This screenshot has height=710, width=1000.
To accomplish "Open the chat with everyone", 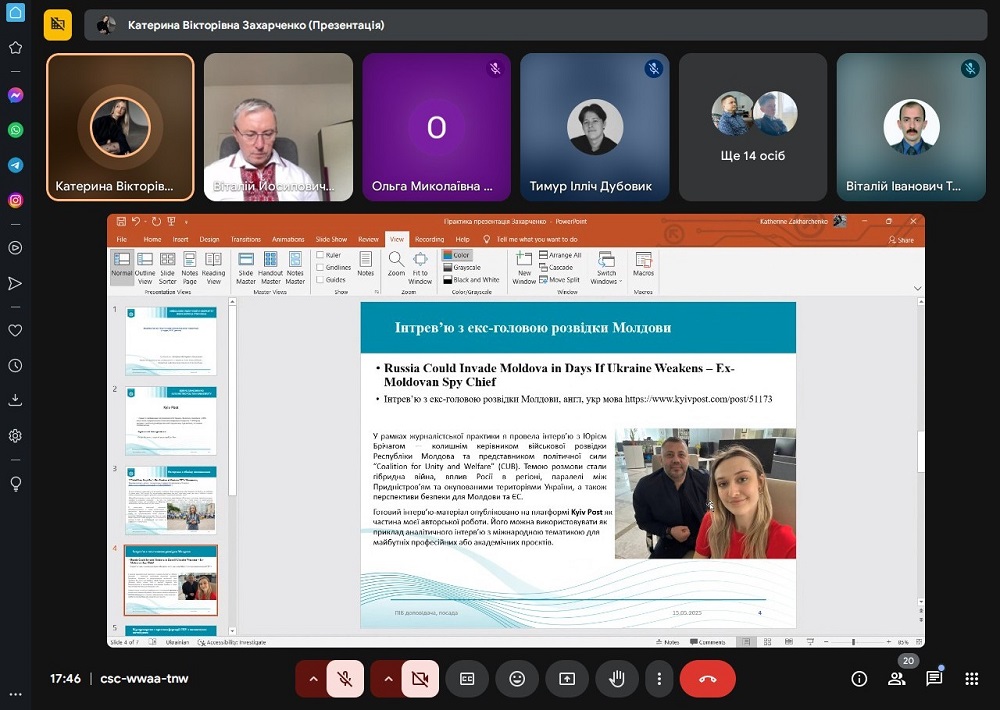I will [934, 679].
